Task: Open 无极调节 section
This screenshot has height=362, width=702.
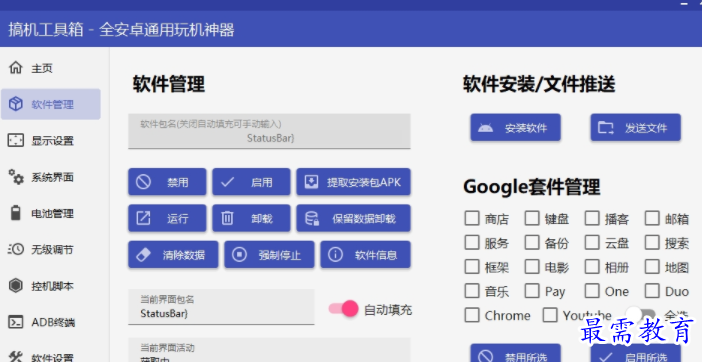Action: 50,249
